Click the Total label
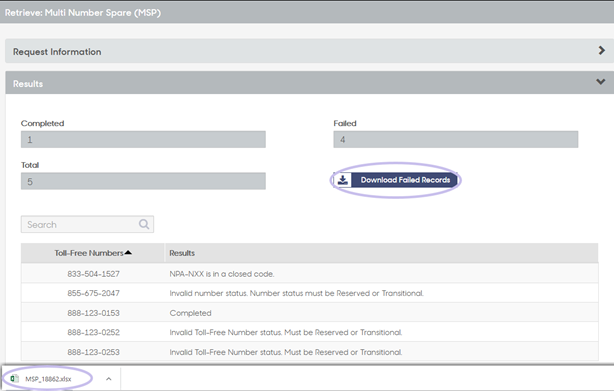The image size is (614, 391). [x=30, y=165]
